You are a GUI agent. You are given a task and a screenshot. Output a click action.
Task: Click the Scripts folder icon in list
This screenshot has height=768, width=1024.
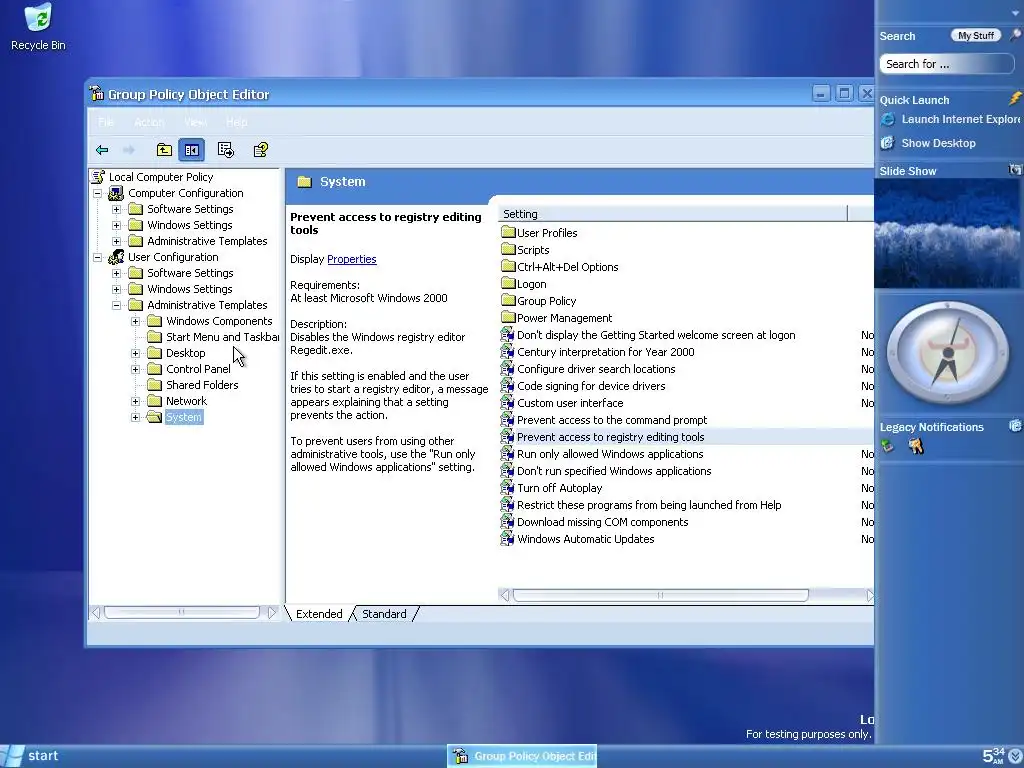click(508, 249)
